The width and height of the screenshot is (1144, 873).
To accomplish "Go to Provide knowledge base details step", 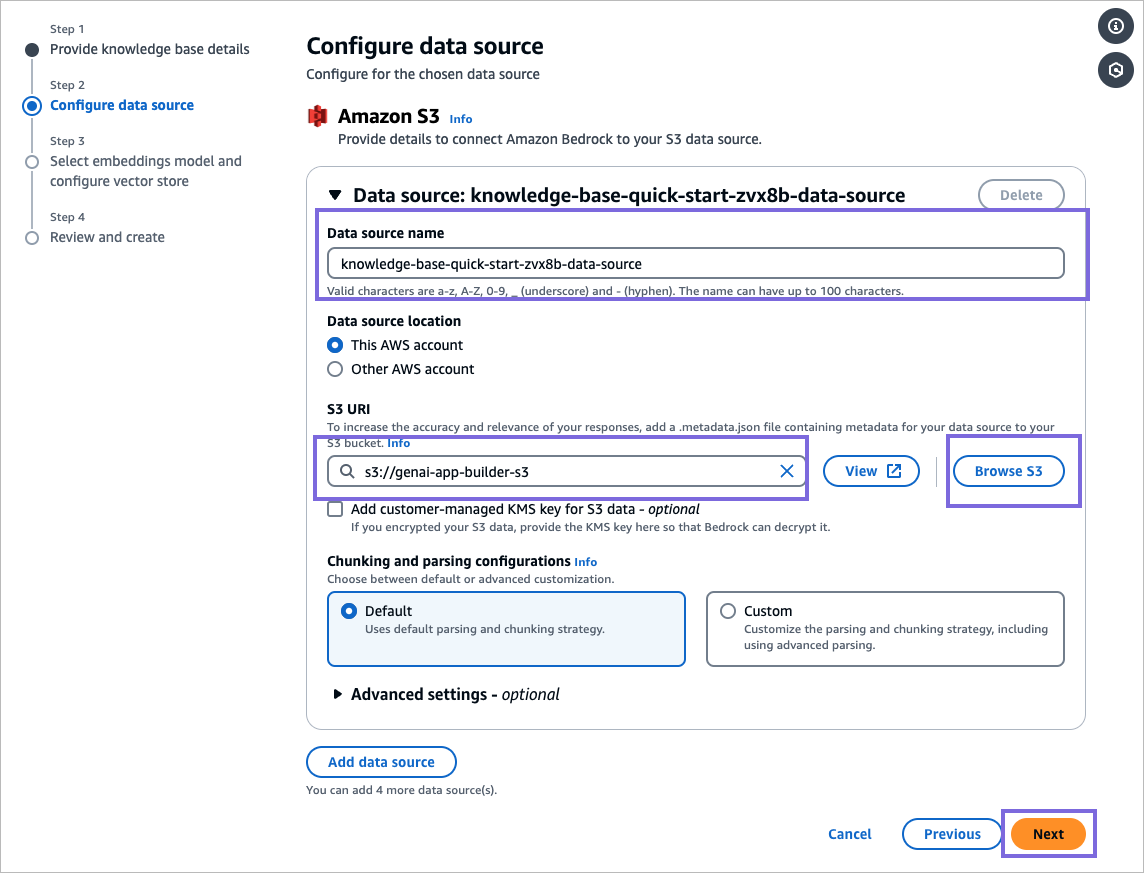I will (x=150, y=49).
